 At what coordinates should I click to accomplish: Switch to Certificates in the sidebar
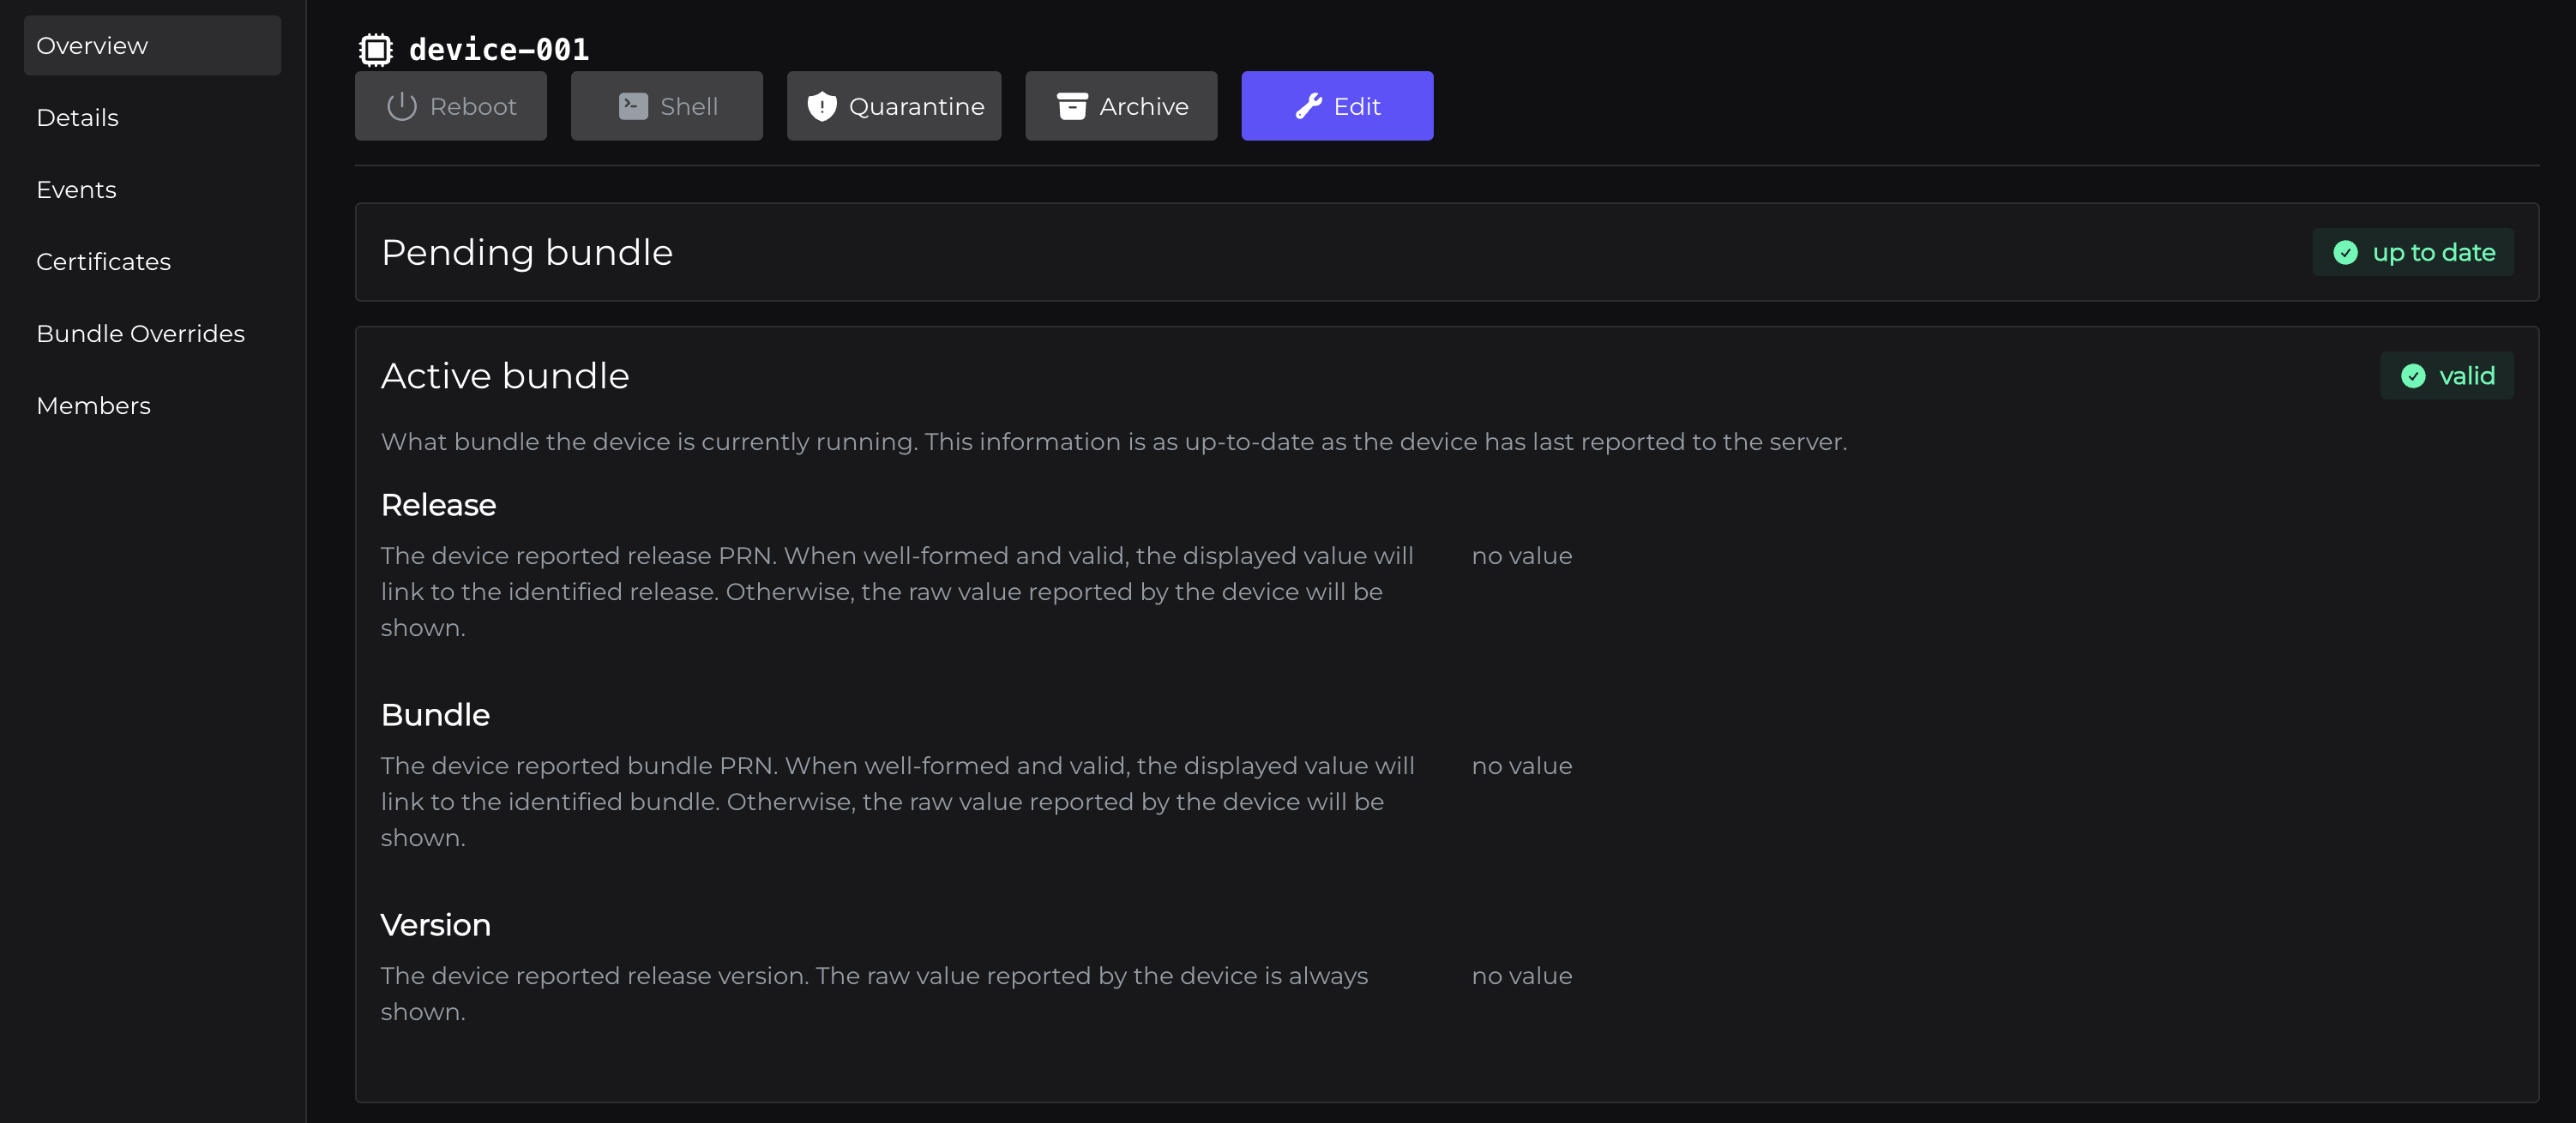tap(104, 262)
